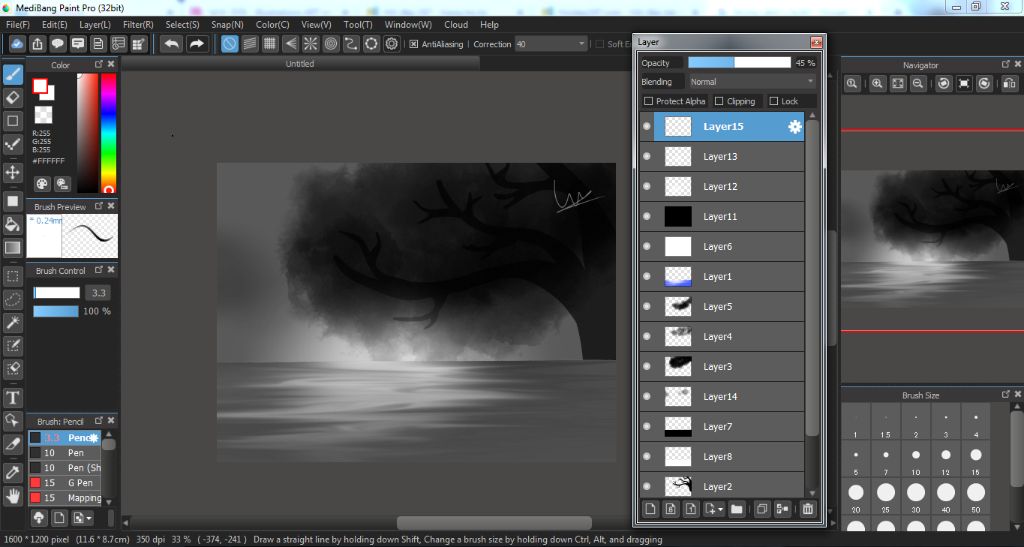This screenshot has height=547, width=1024.
Task: Click hue color bar in Color panel
Action: coord(108,133)
